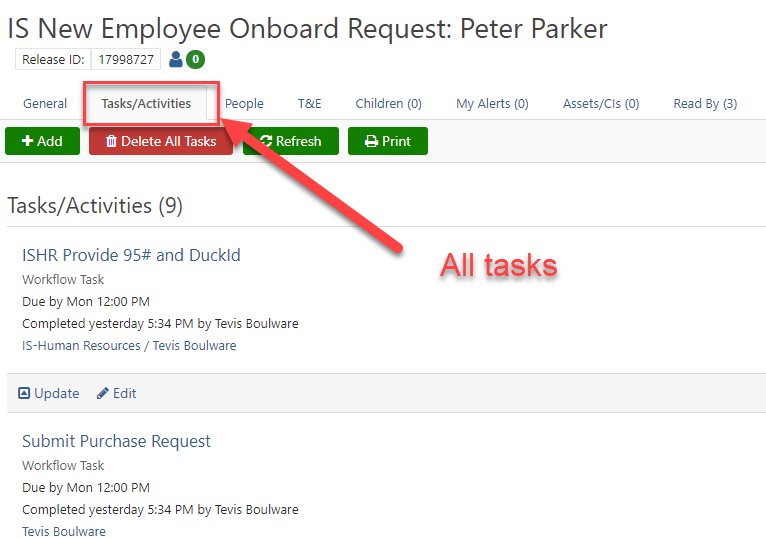Click the plus icon on Add button
The height and width of the screenshot is (539, 766).
27,141
